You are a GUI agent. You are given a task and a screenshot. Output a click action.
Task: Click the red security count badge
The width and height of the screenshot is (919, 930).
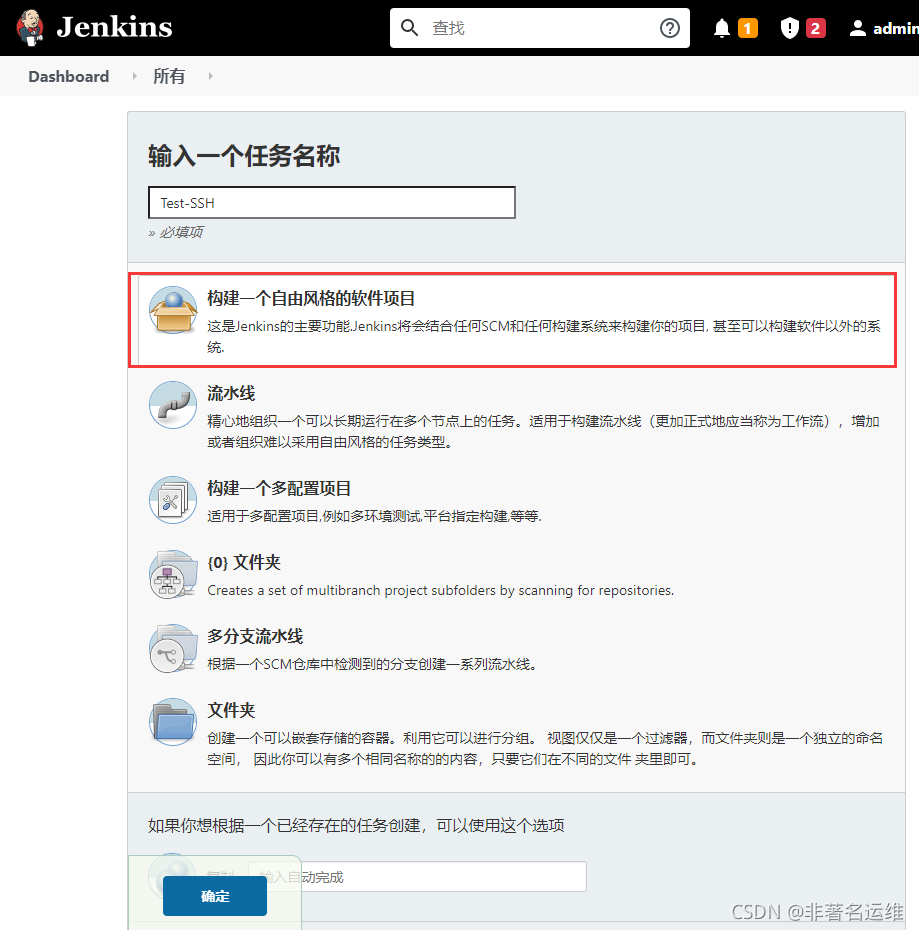click(815, 28)
